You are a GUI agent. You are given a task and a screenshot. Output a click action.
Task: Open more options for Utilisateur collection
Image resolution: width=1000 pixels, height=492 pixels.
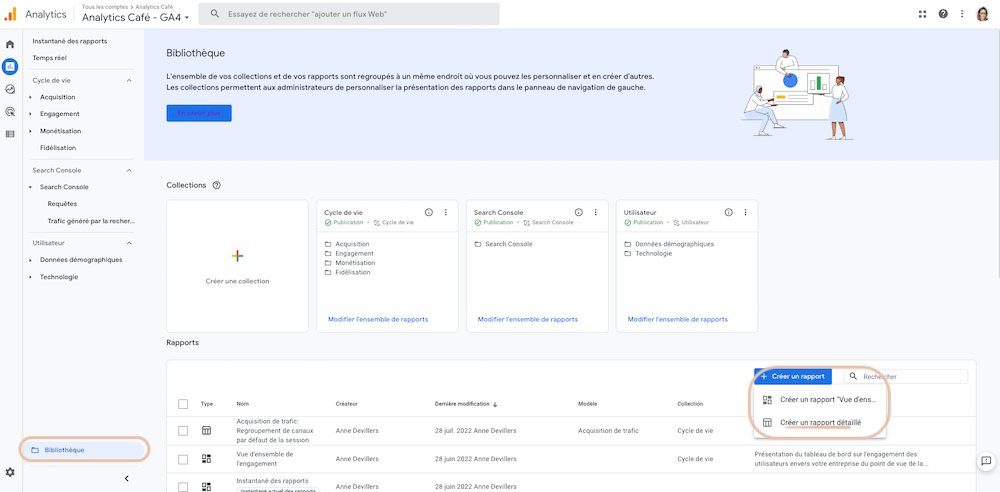746,212
